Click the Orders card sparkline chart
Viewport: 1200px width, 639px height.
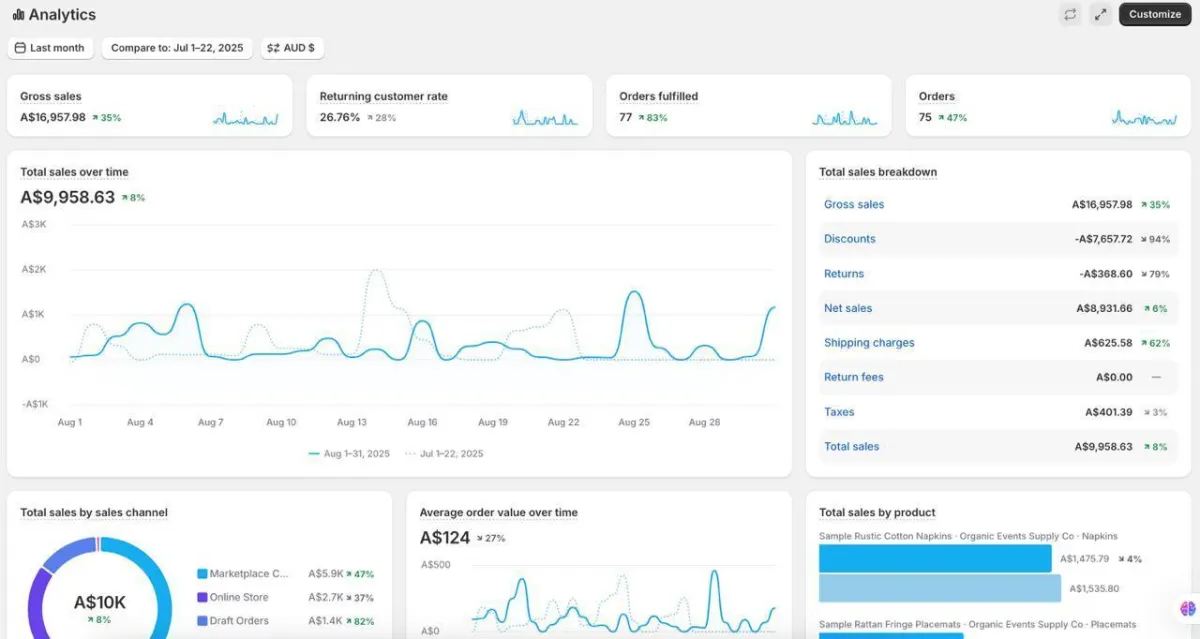(1144, 118)
